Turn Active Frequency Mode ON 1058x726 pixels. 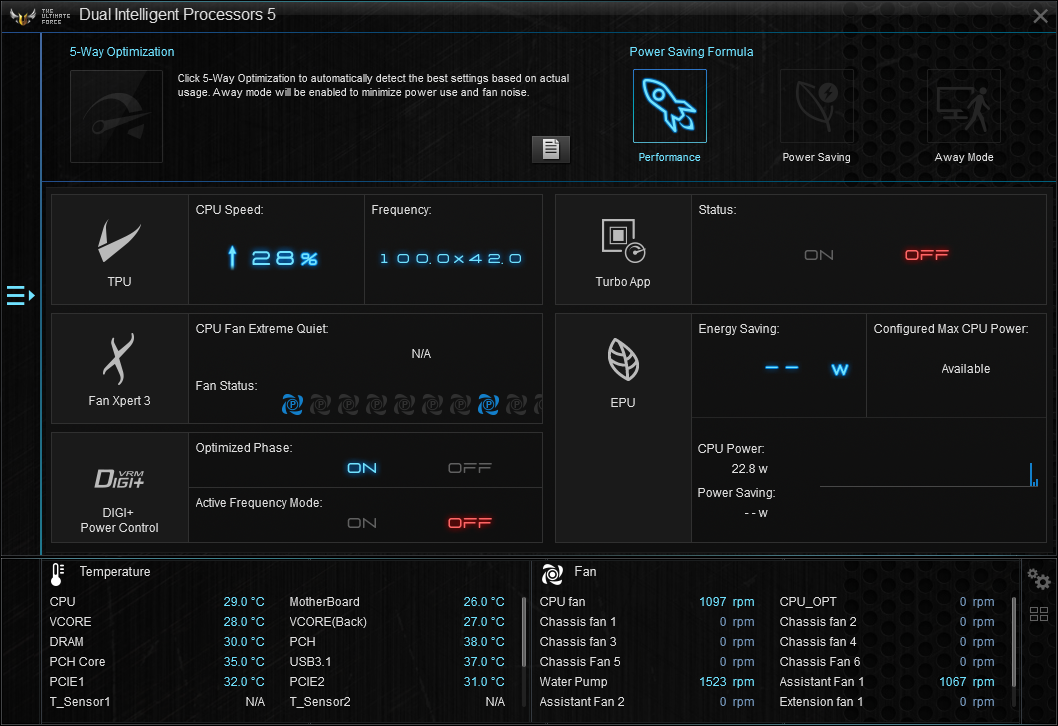coord(362,524)
